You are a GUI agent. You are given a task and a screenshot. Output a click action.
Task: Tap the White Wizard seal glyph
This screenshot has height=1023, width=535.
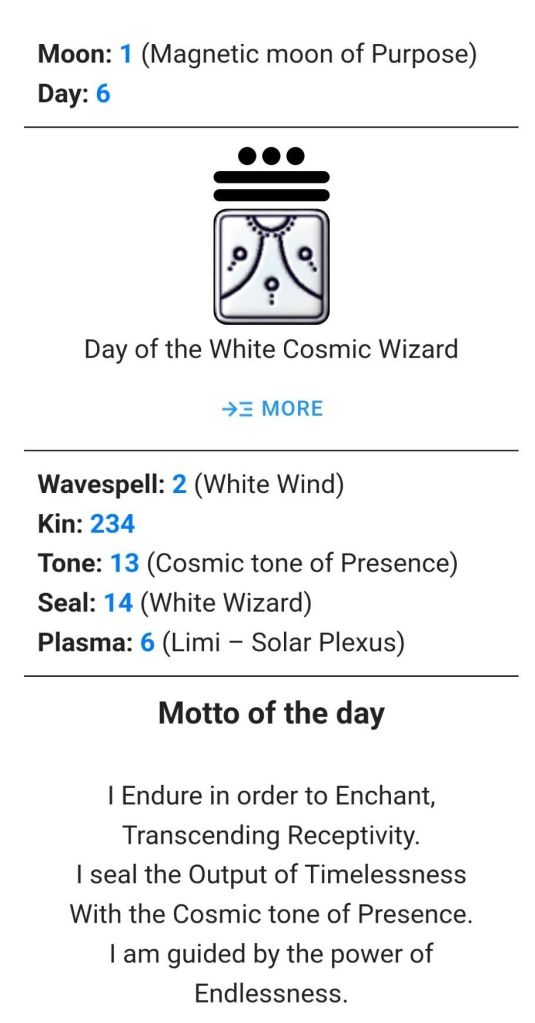(x=271, y=266)
